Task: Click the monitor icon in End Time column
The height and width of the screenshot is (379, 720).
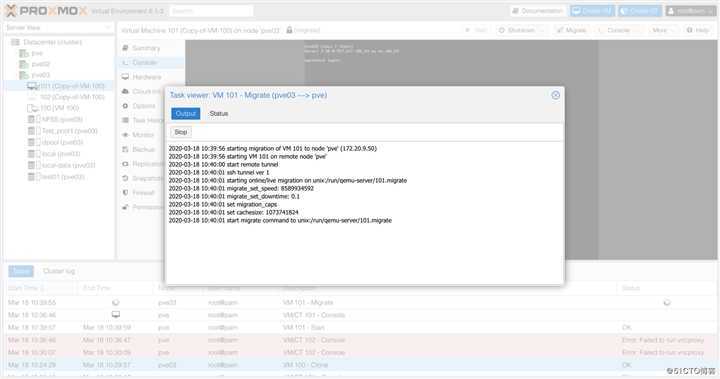Action: 116,315
